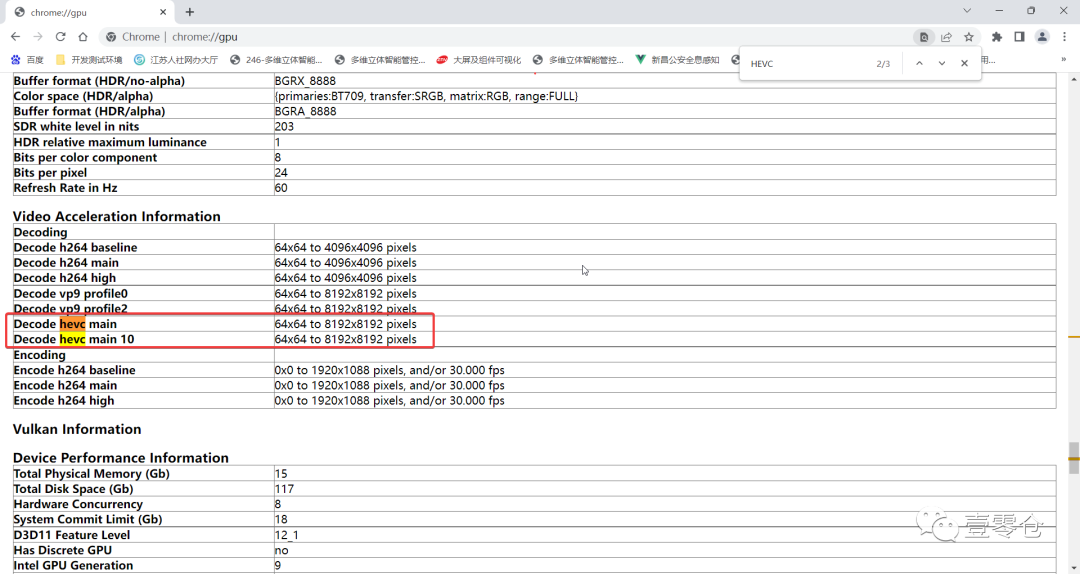Jump to previous HEVC find result
This screenshot has width=1080, height=574.
918,64
